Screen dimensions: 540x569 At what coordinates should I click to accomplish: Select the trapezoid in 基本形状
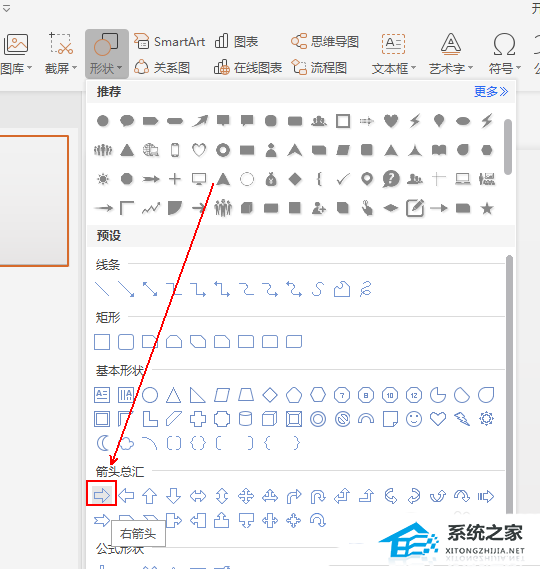pyautogui.click(x=246, y=395)
